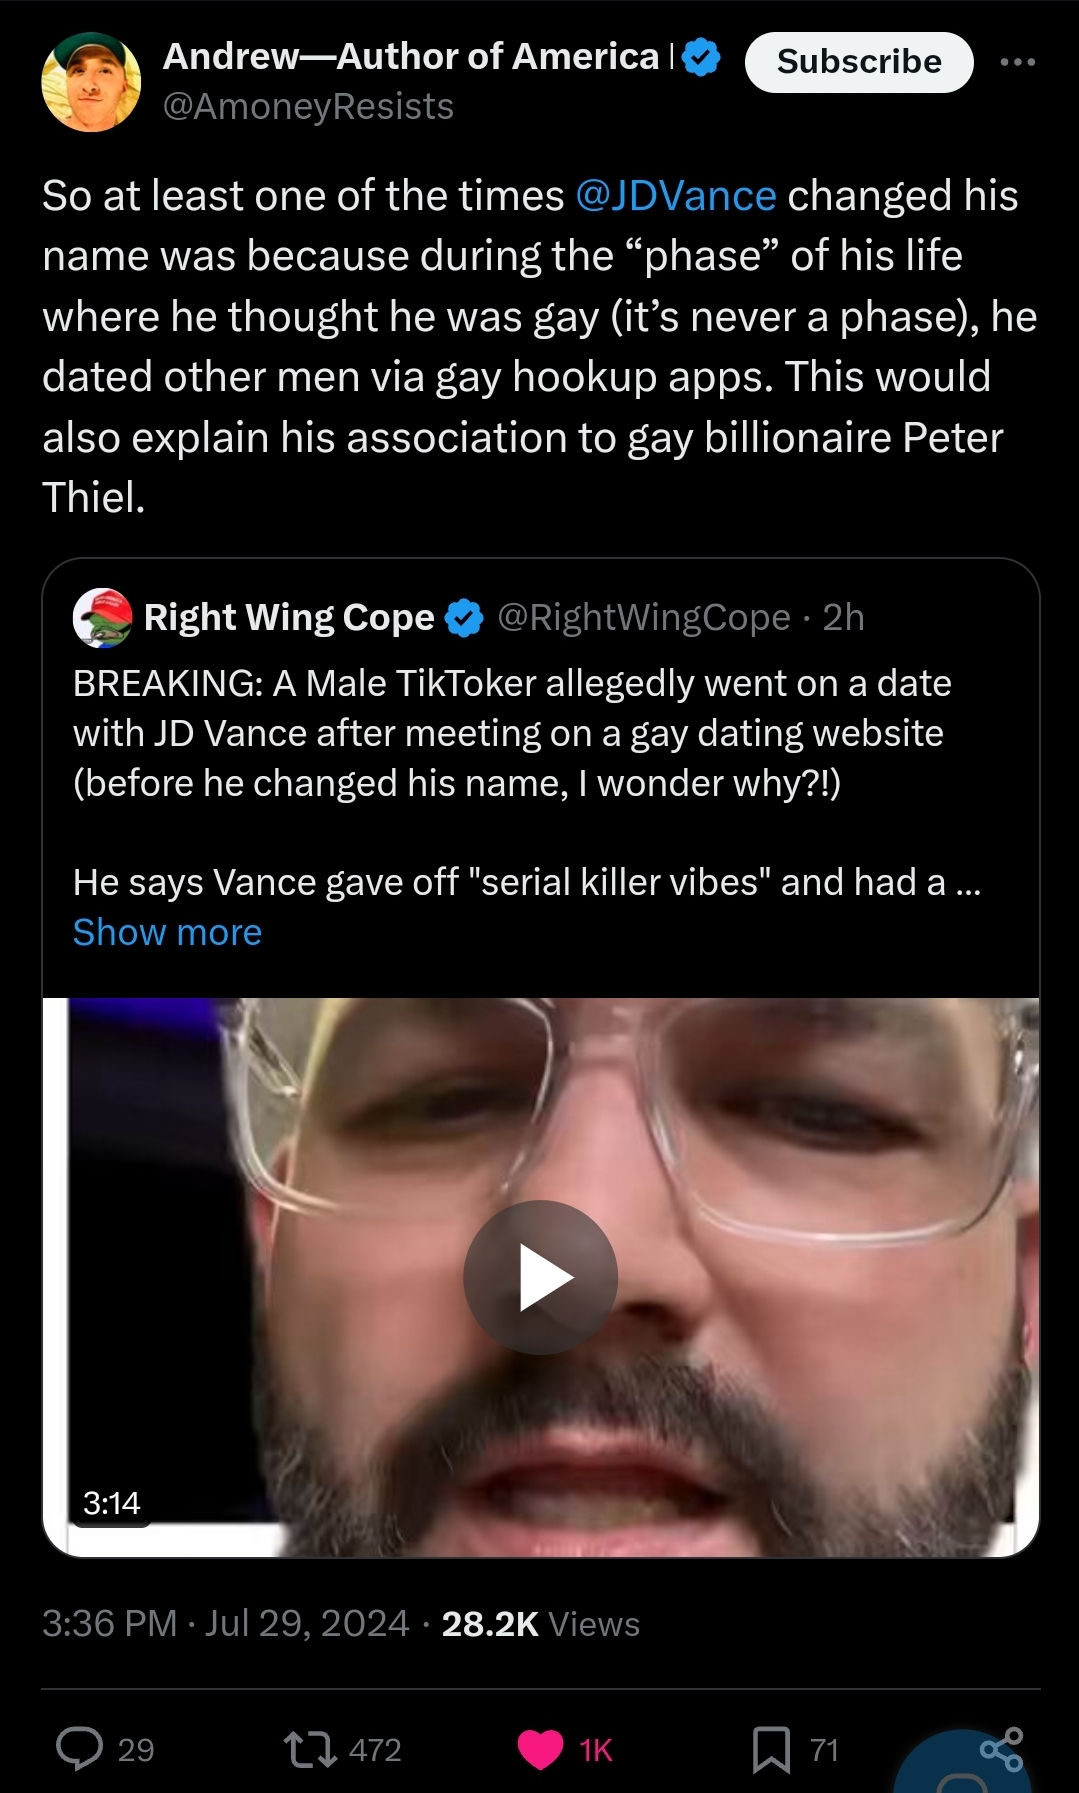Open Andrew's profile avatar
The height and width of the screenshot is (1793, 1079).
[91, 82]
